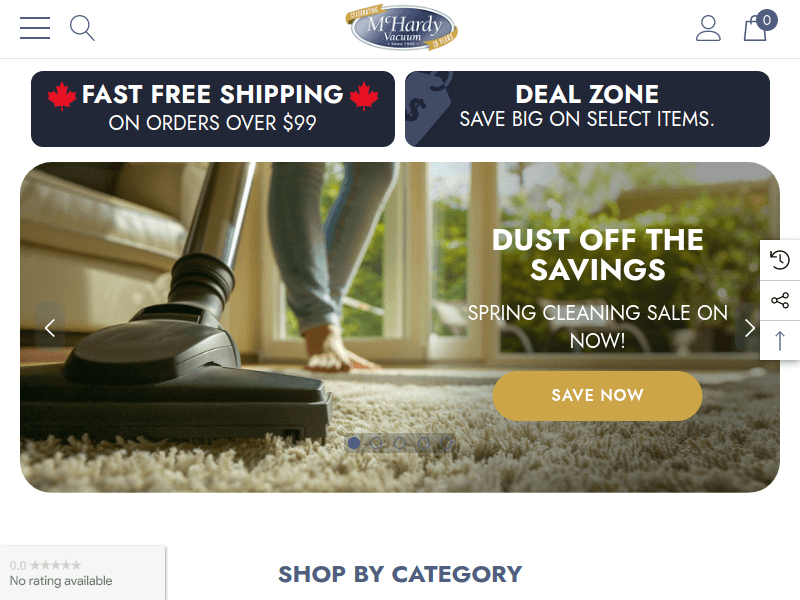Select the fourth carousel slide dot
This screenshot has width=800, height=600.
pyautogui.click(x=423, y=443)
